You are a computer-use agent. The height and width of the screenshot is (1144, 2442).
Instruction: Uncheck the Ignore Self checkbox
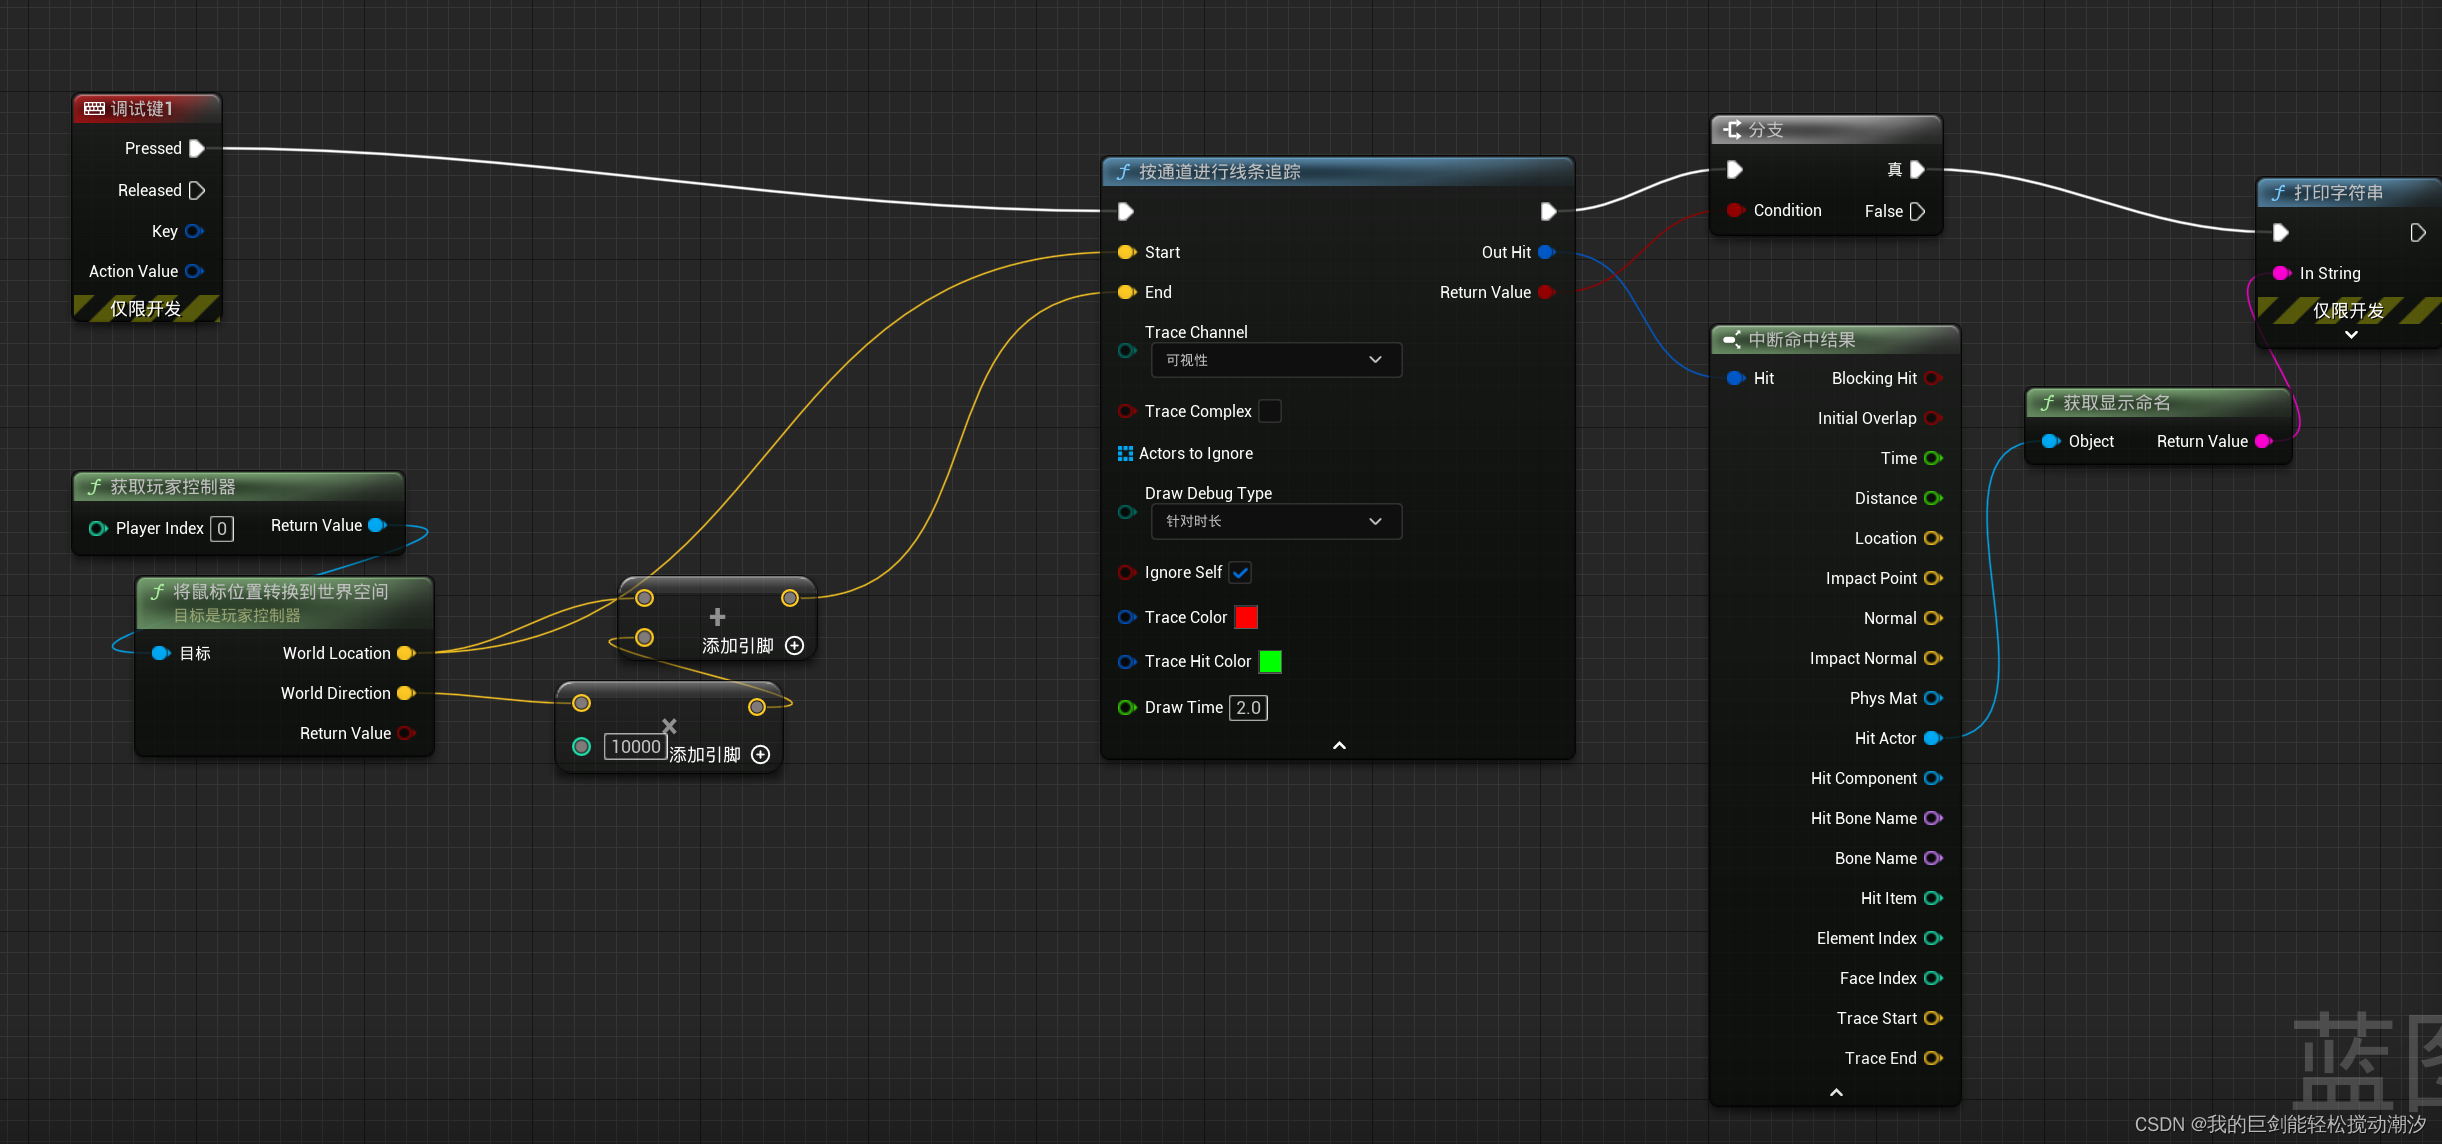pyautogui.click(x=1240, y=572)
